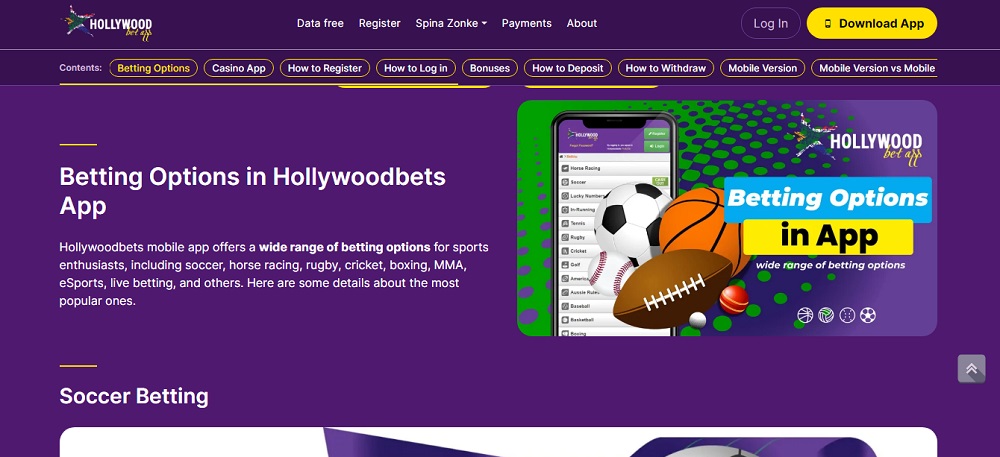Image resolution: width=1000 pixels, height=457 pixels.
Task: Click the Log In button
Action: coord(770,24)
